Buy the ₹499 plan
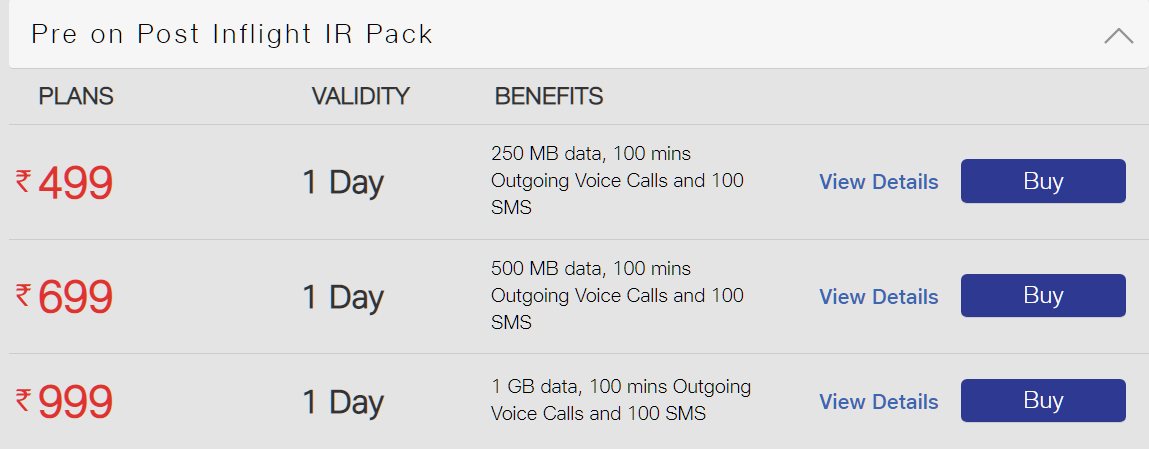 1043,181
